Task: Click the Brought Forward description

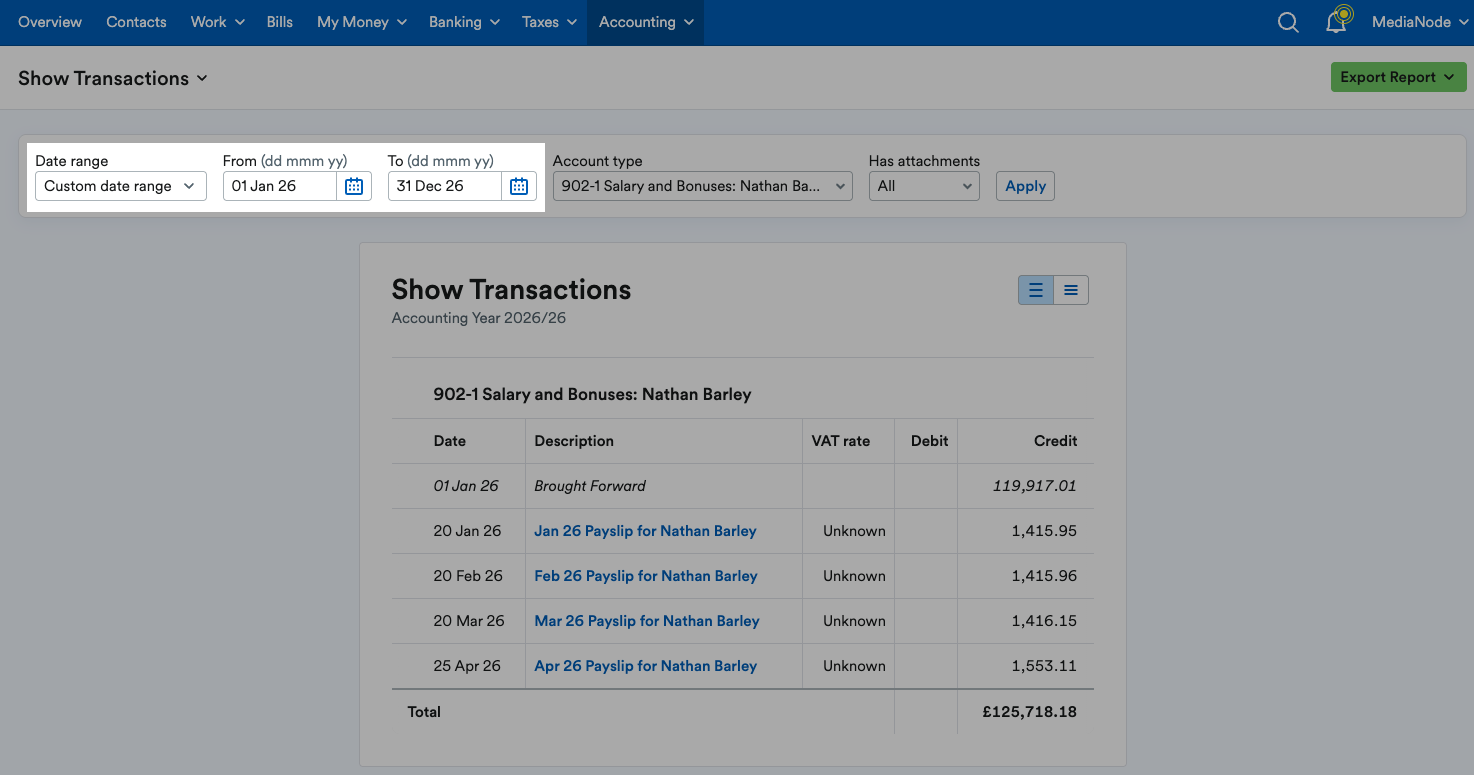Action: [x=590, y=486]
